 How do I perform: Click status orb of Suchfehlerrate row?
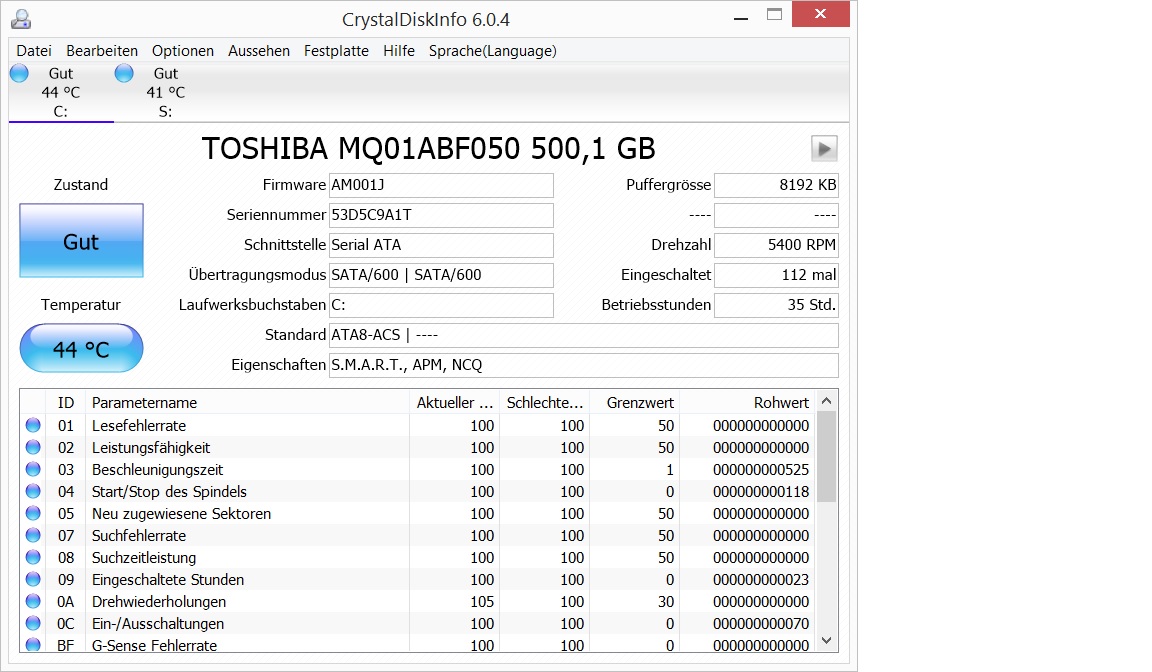33,535
